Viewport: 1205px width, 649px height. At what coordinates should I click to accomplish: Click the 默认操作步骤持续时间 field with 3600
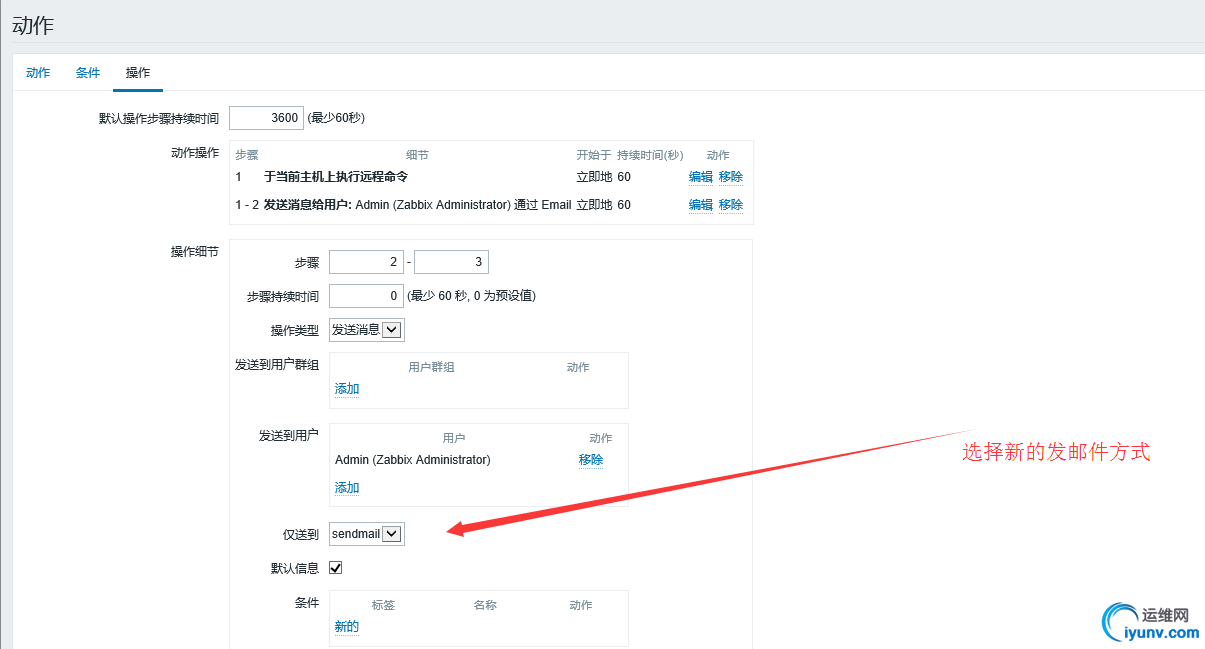(266, 118)
